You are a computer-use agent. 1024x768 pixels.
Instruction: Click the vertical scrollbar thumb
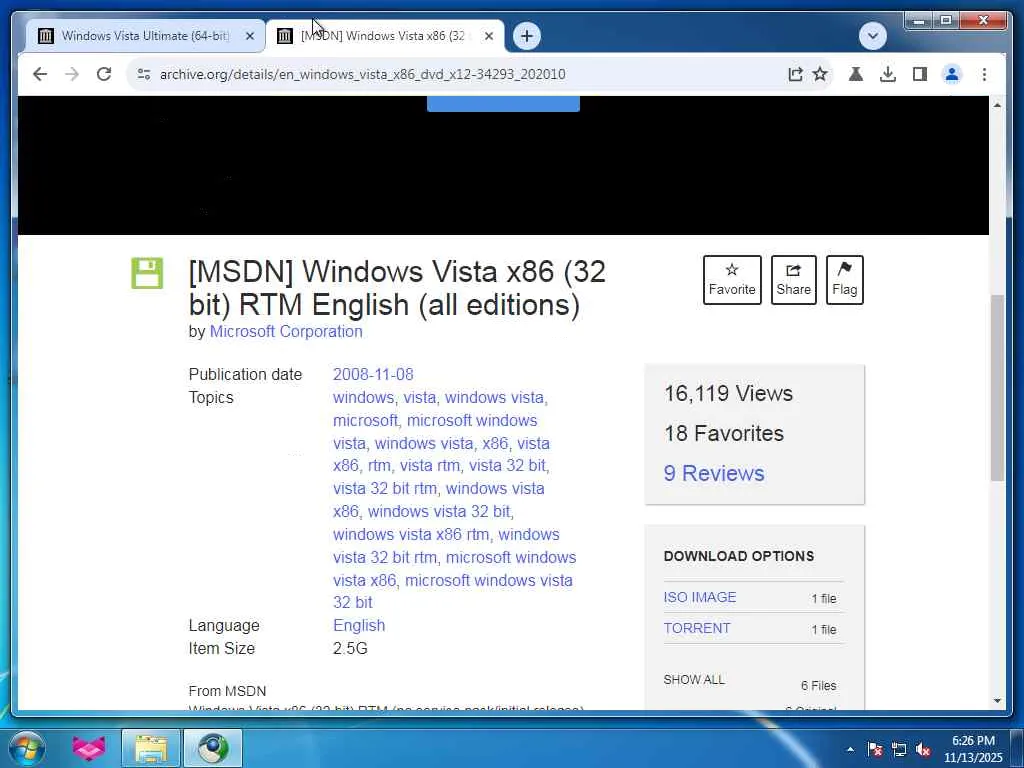coord(997,388)
